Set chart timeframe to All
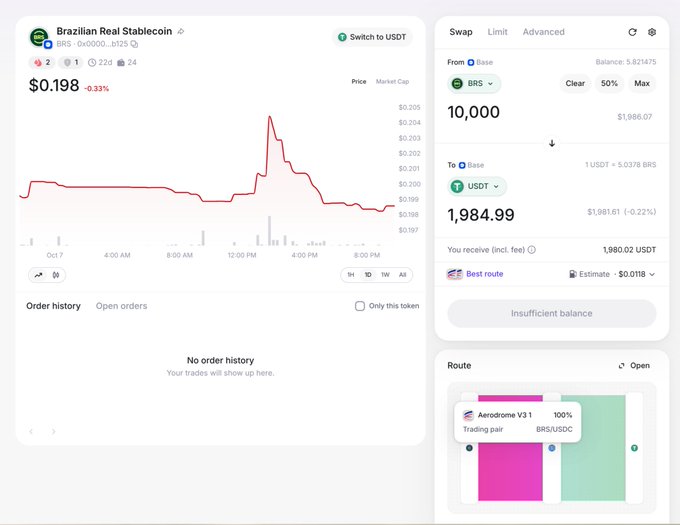Image resolution: width=680 pixels, height=525 pixels. (402, 275)
